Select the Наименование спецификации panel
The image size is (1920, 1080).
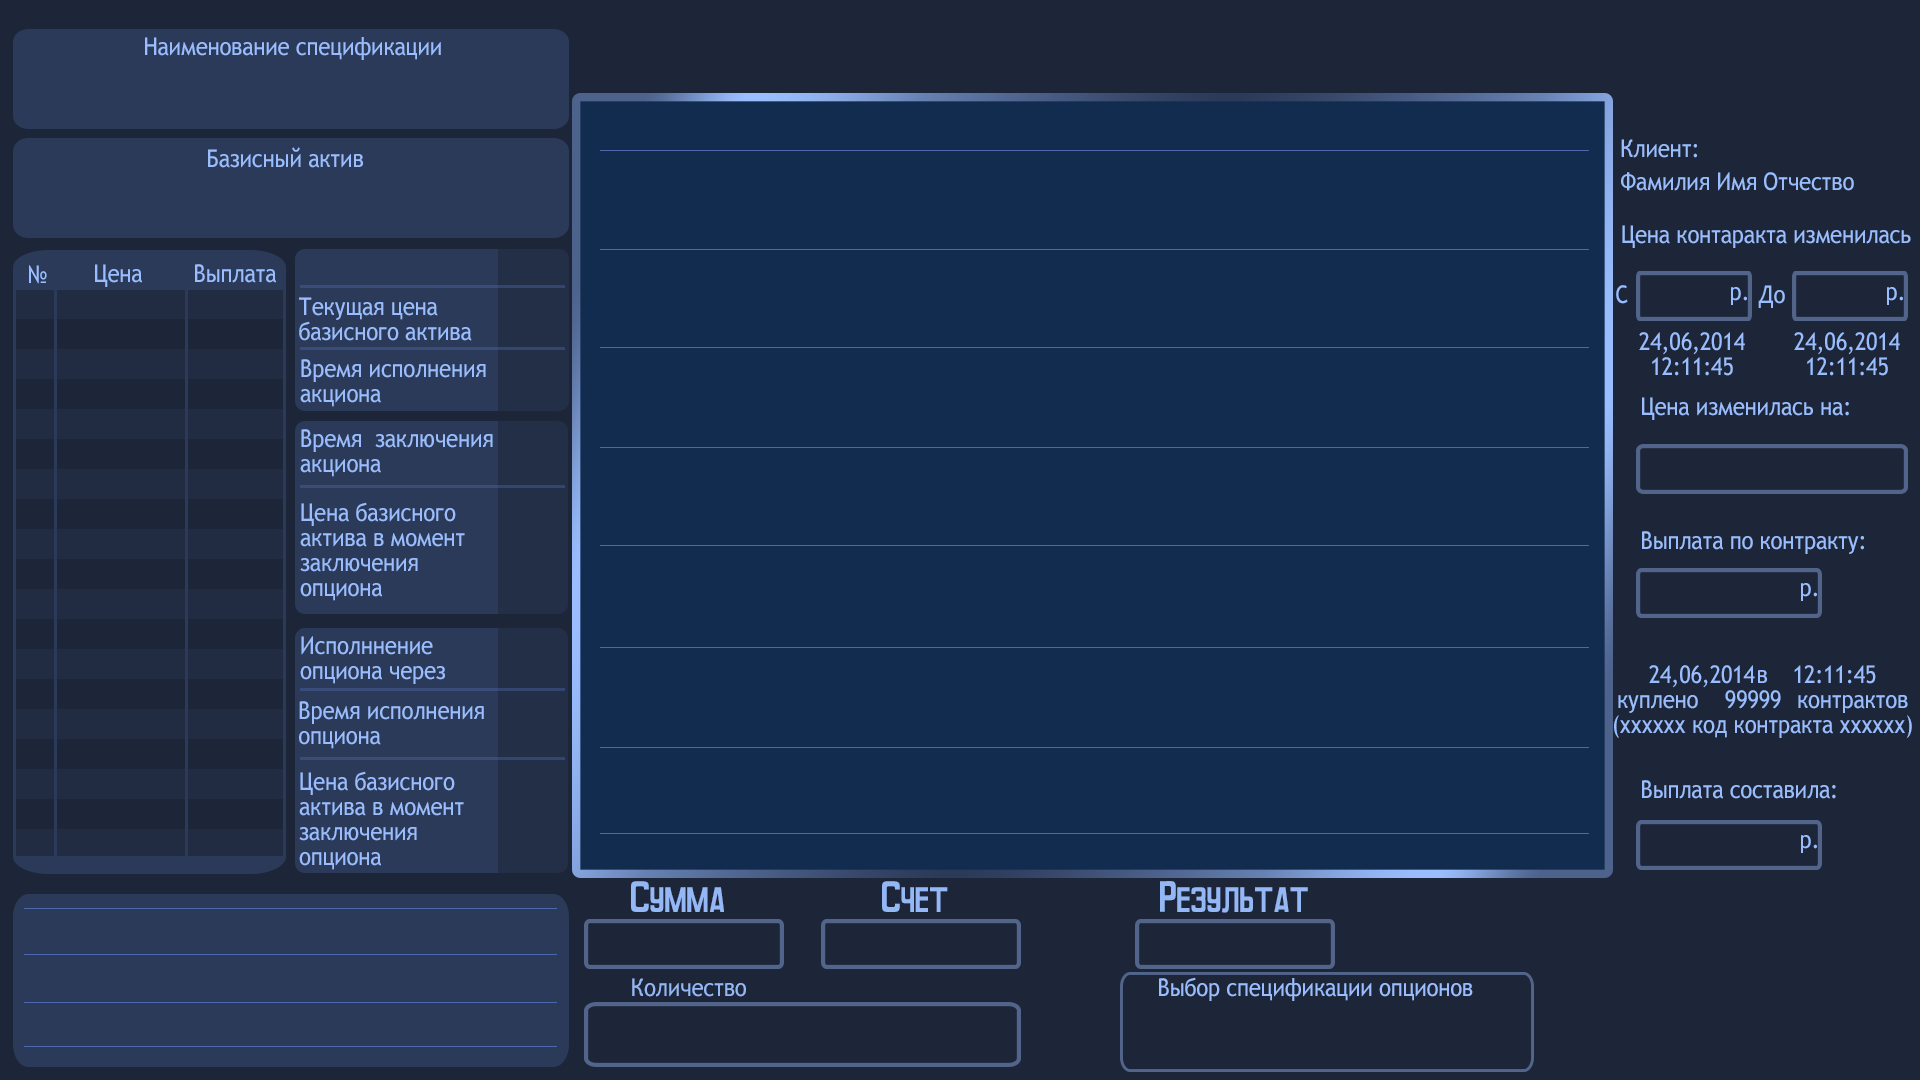291,78
